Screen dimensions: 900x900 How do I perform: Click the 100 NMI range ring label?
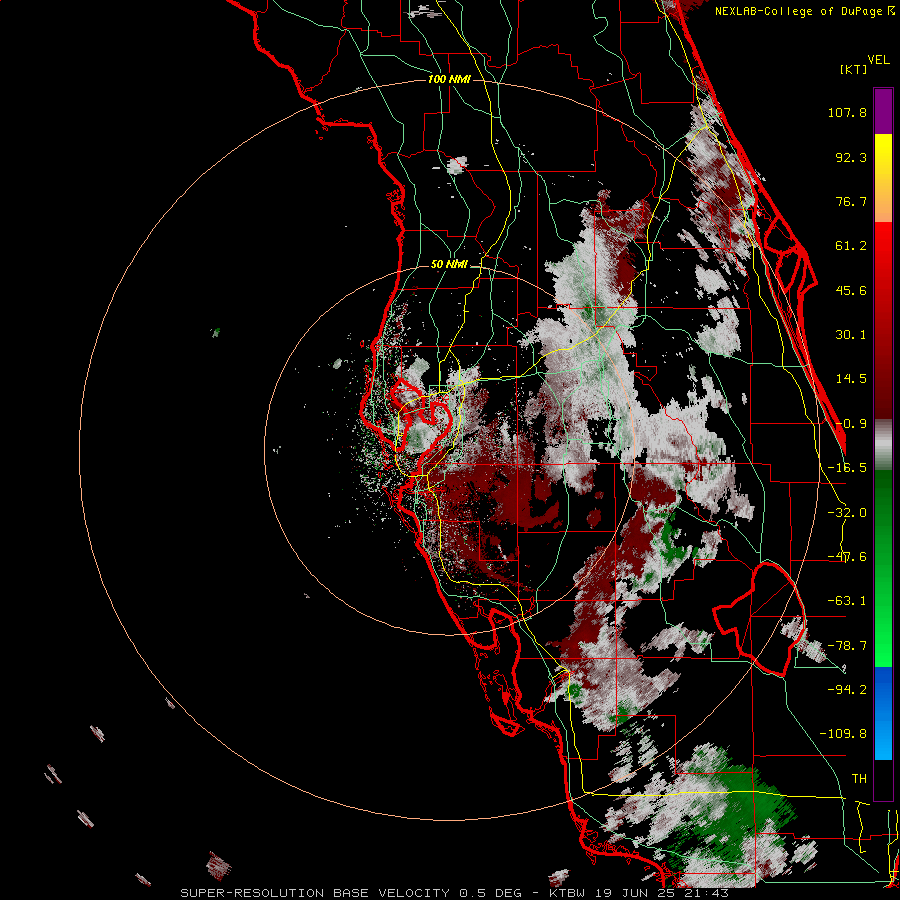[x=449, y=79]
